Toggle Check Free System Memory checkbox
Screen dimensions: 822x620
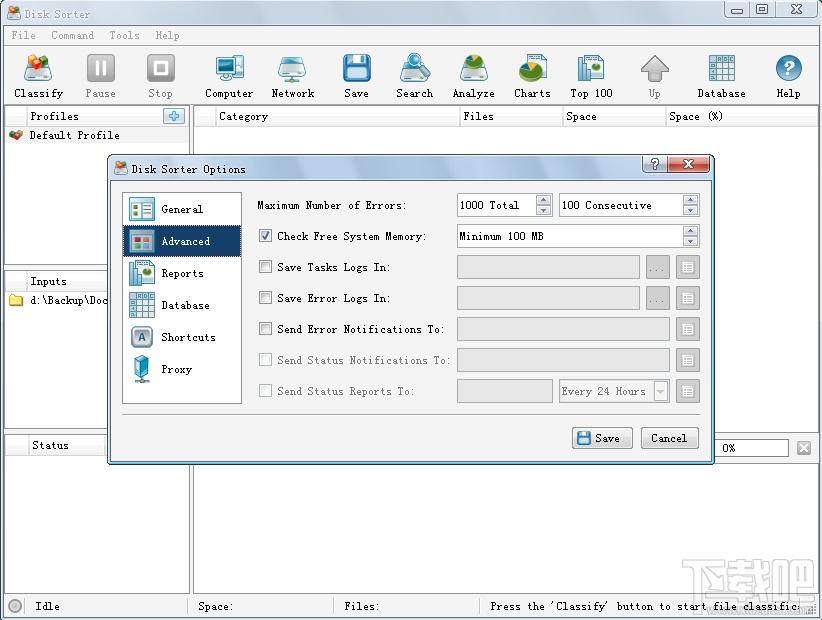click(265, 236)
